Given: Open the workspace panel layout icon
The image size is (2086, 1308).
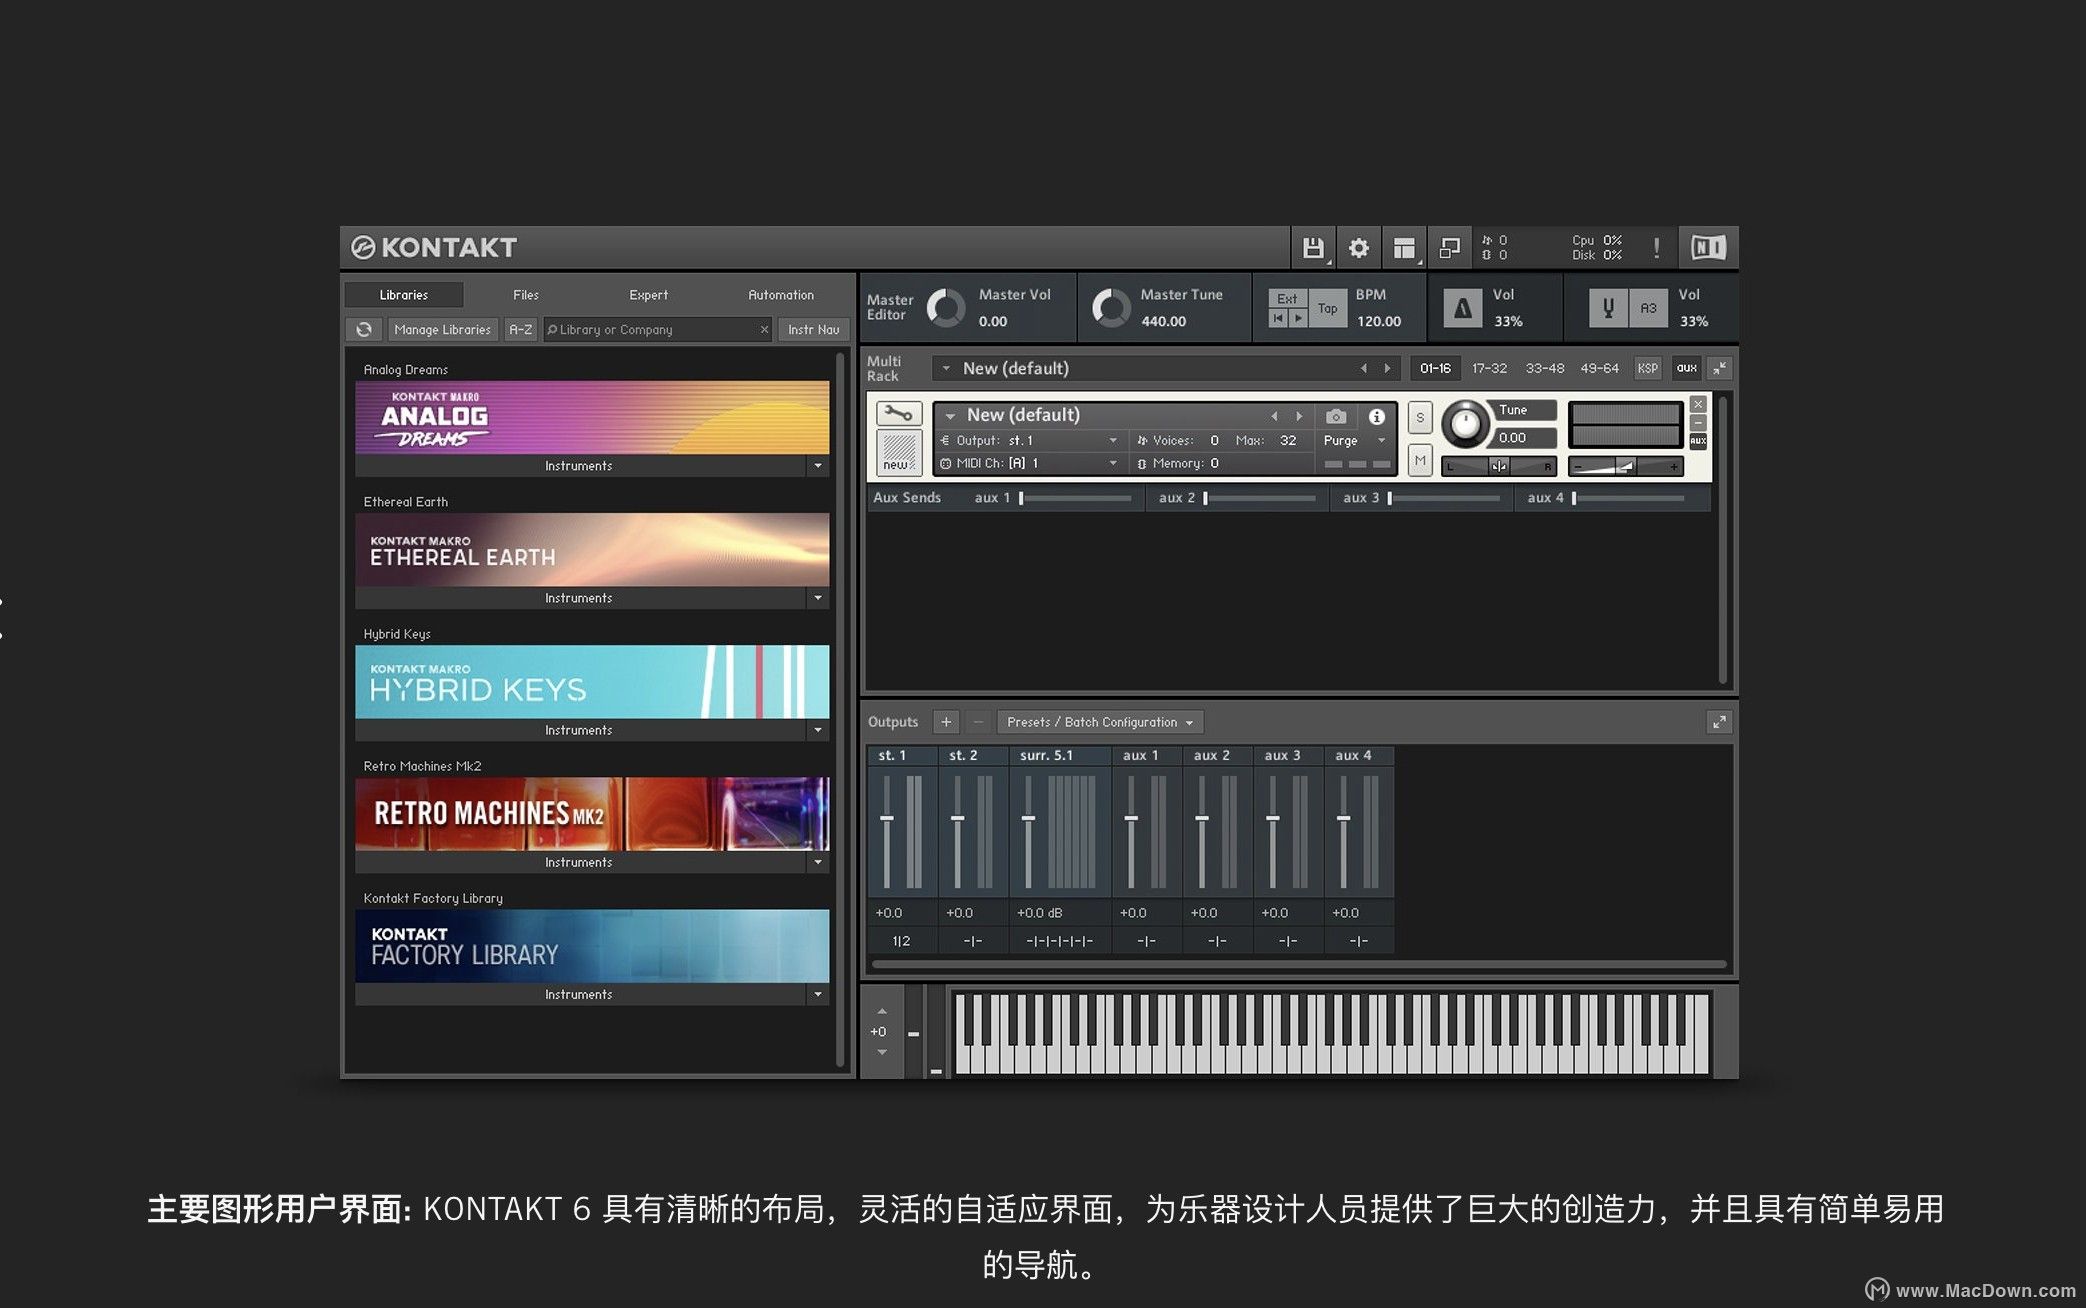Looking at the screenshot, I should click(x=1404, y=248).
